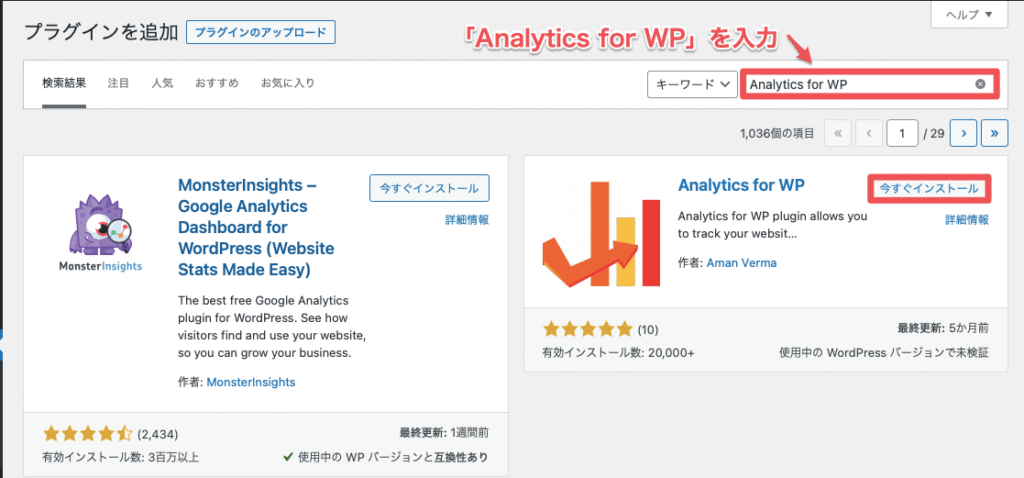Jump to the last results page arrow
This screenshot has height=478, width=1024.
(994, 133)
